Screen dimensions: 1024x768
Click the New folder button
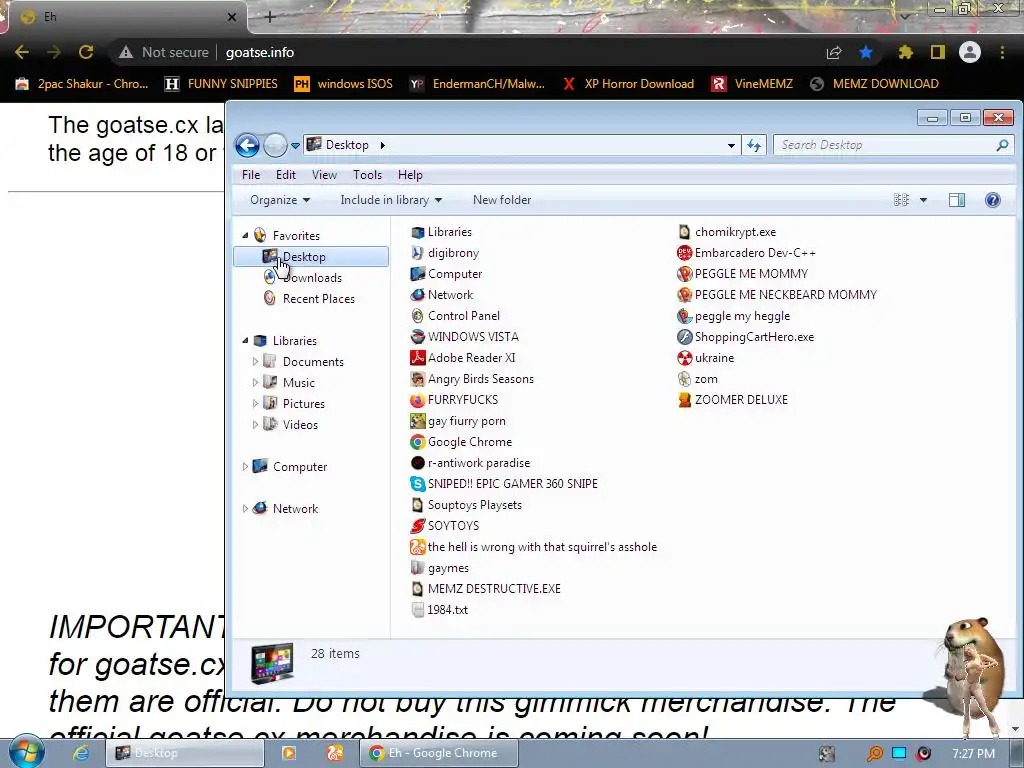[x=502, y=200]
